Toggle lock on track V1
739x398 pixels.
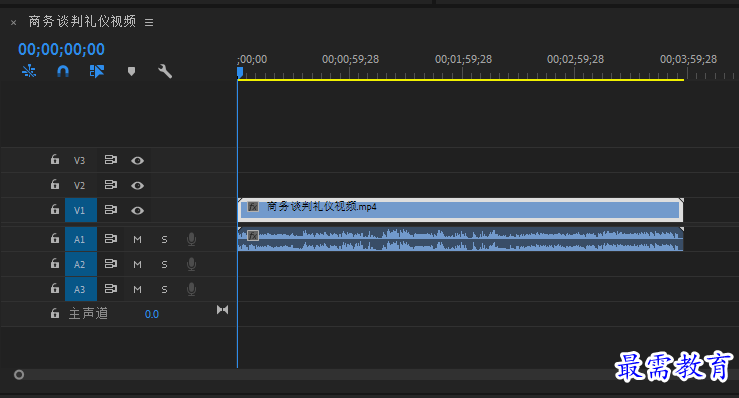click(55, 210)
